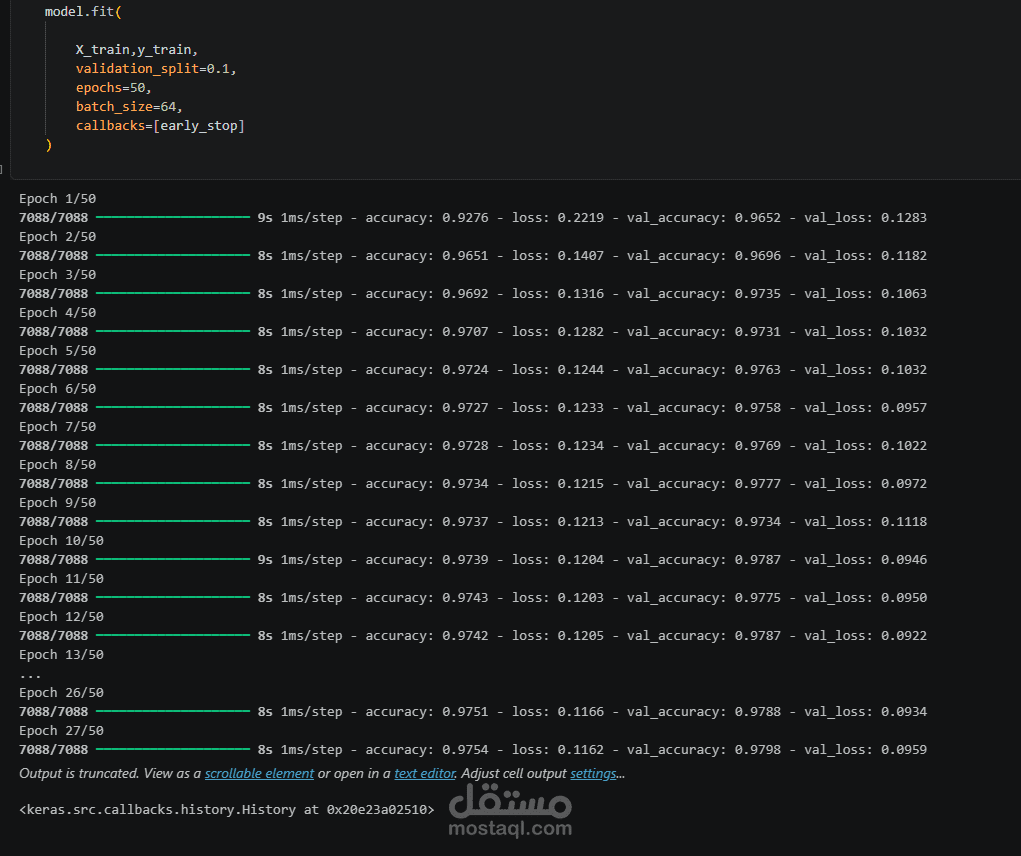1021x856 pixels.
Task: Click loss: 0.1282 in epoch 4 row
Action: click(558, 331)
